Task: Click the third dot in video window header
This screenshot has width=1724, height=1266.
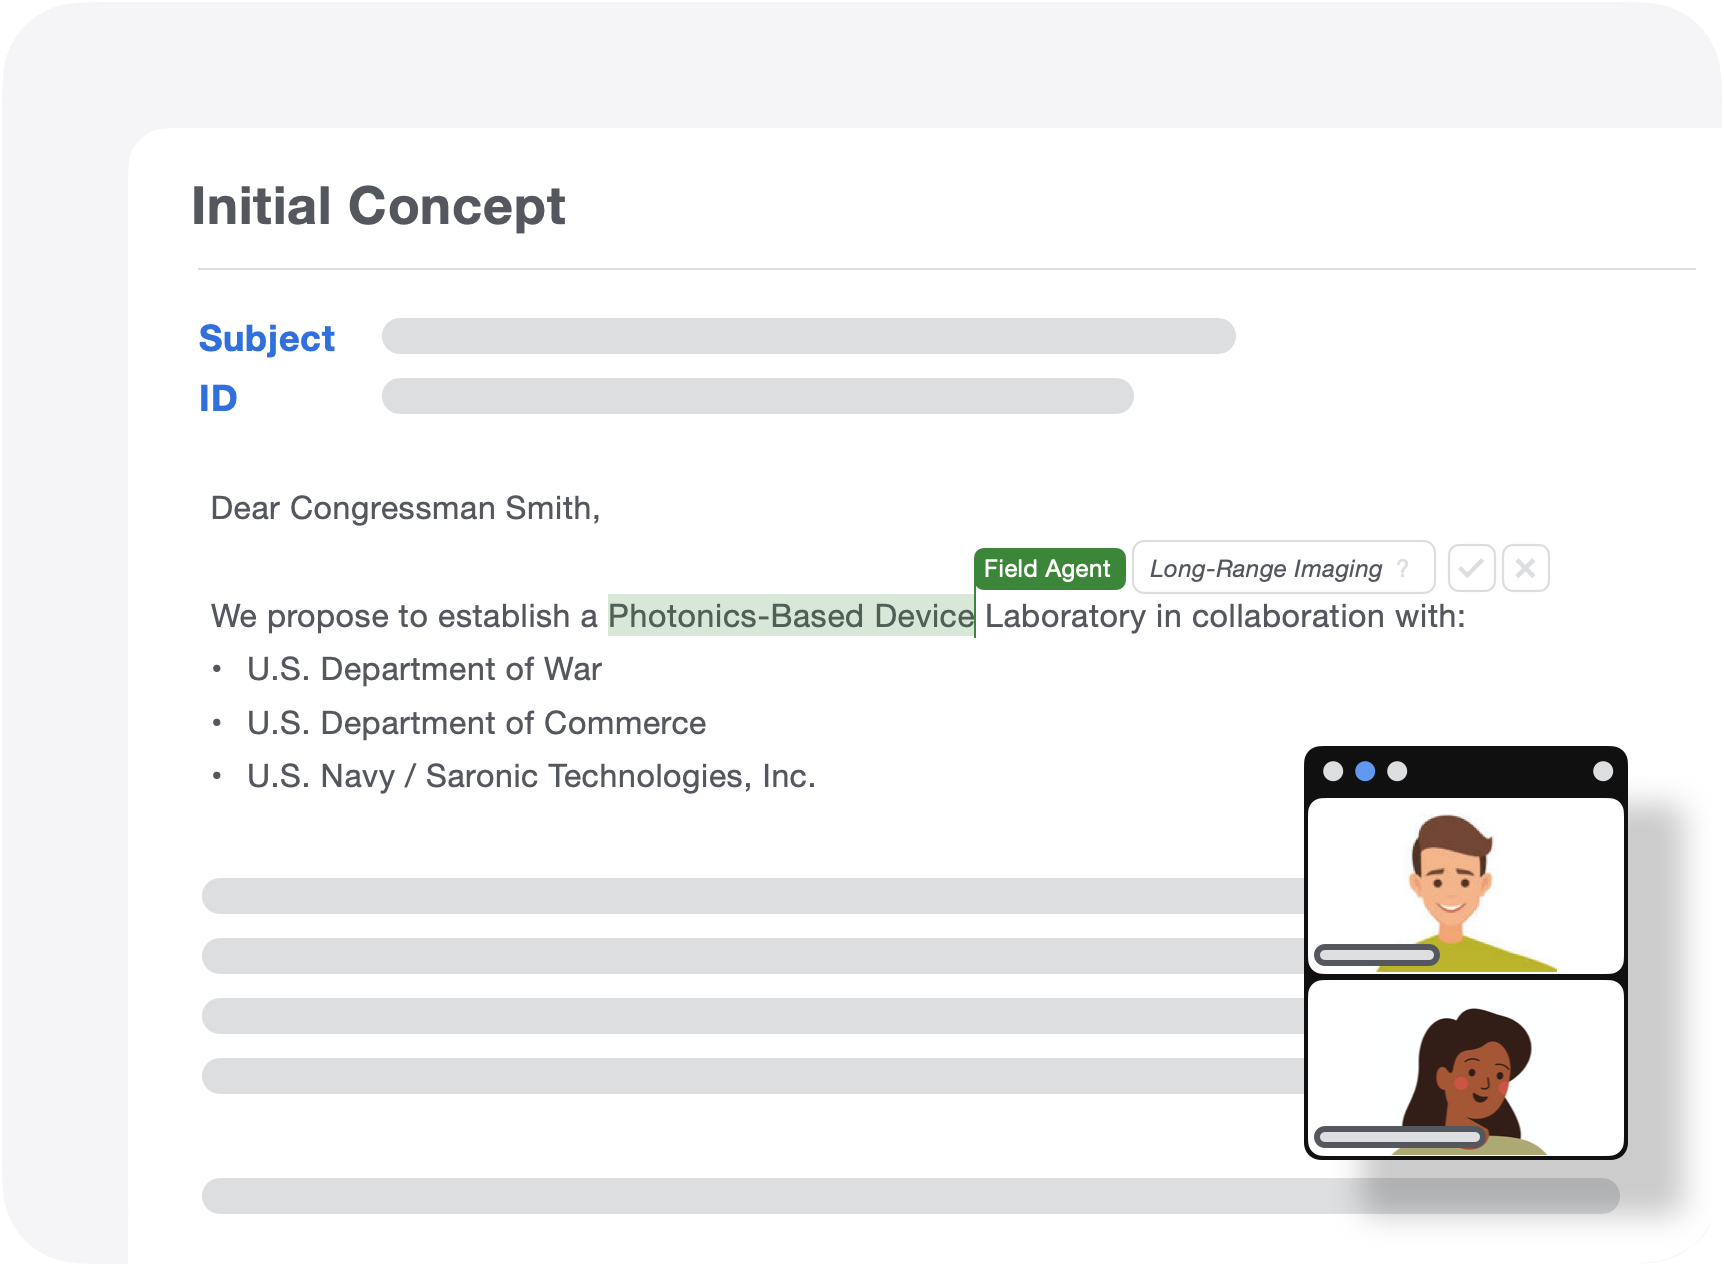Action: pyautogui.click(x=1397, y=771)
